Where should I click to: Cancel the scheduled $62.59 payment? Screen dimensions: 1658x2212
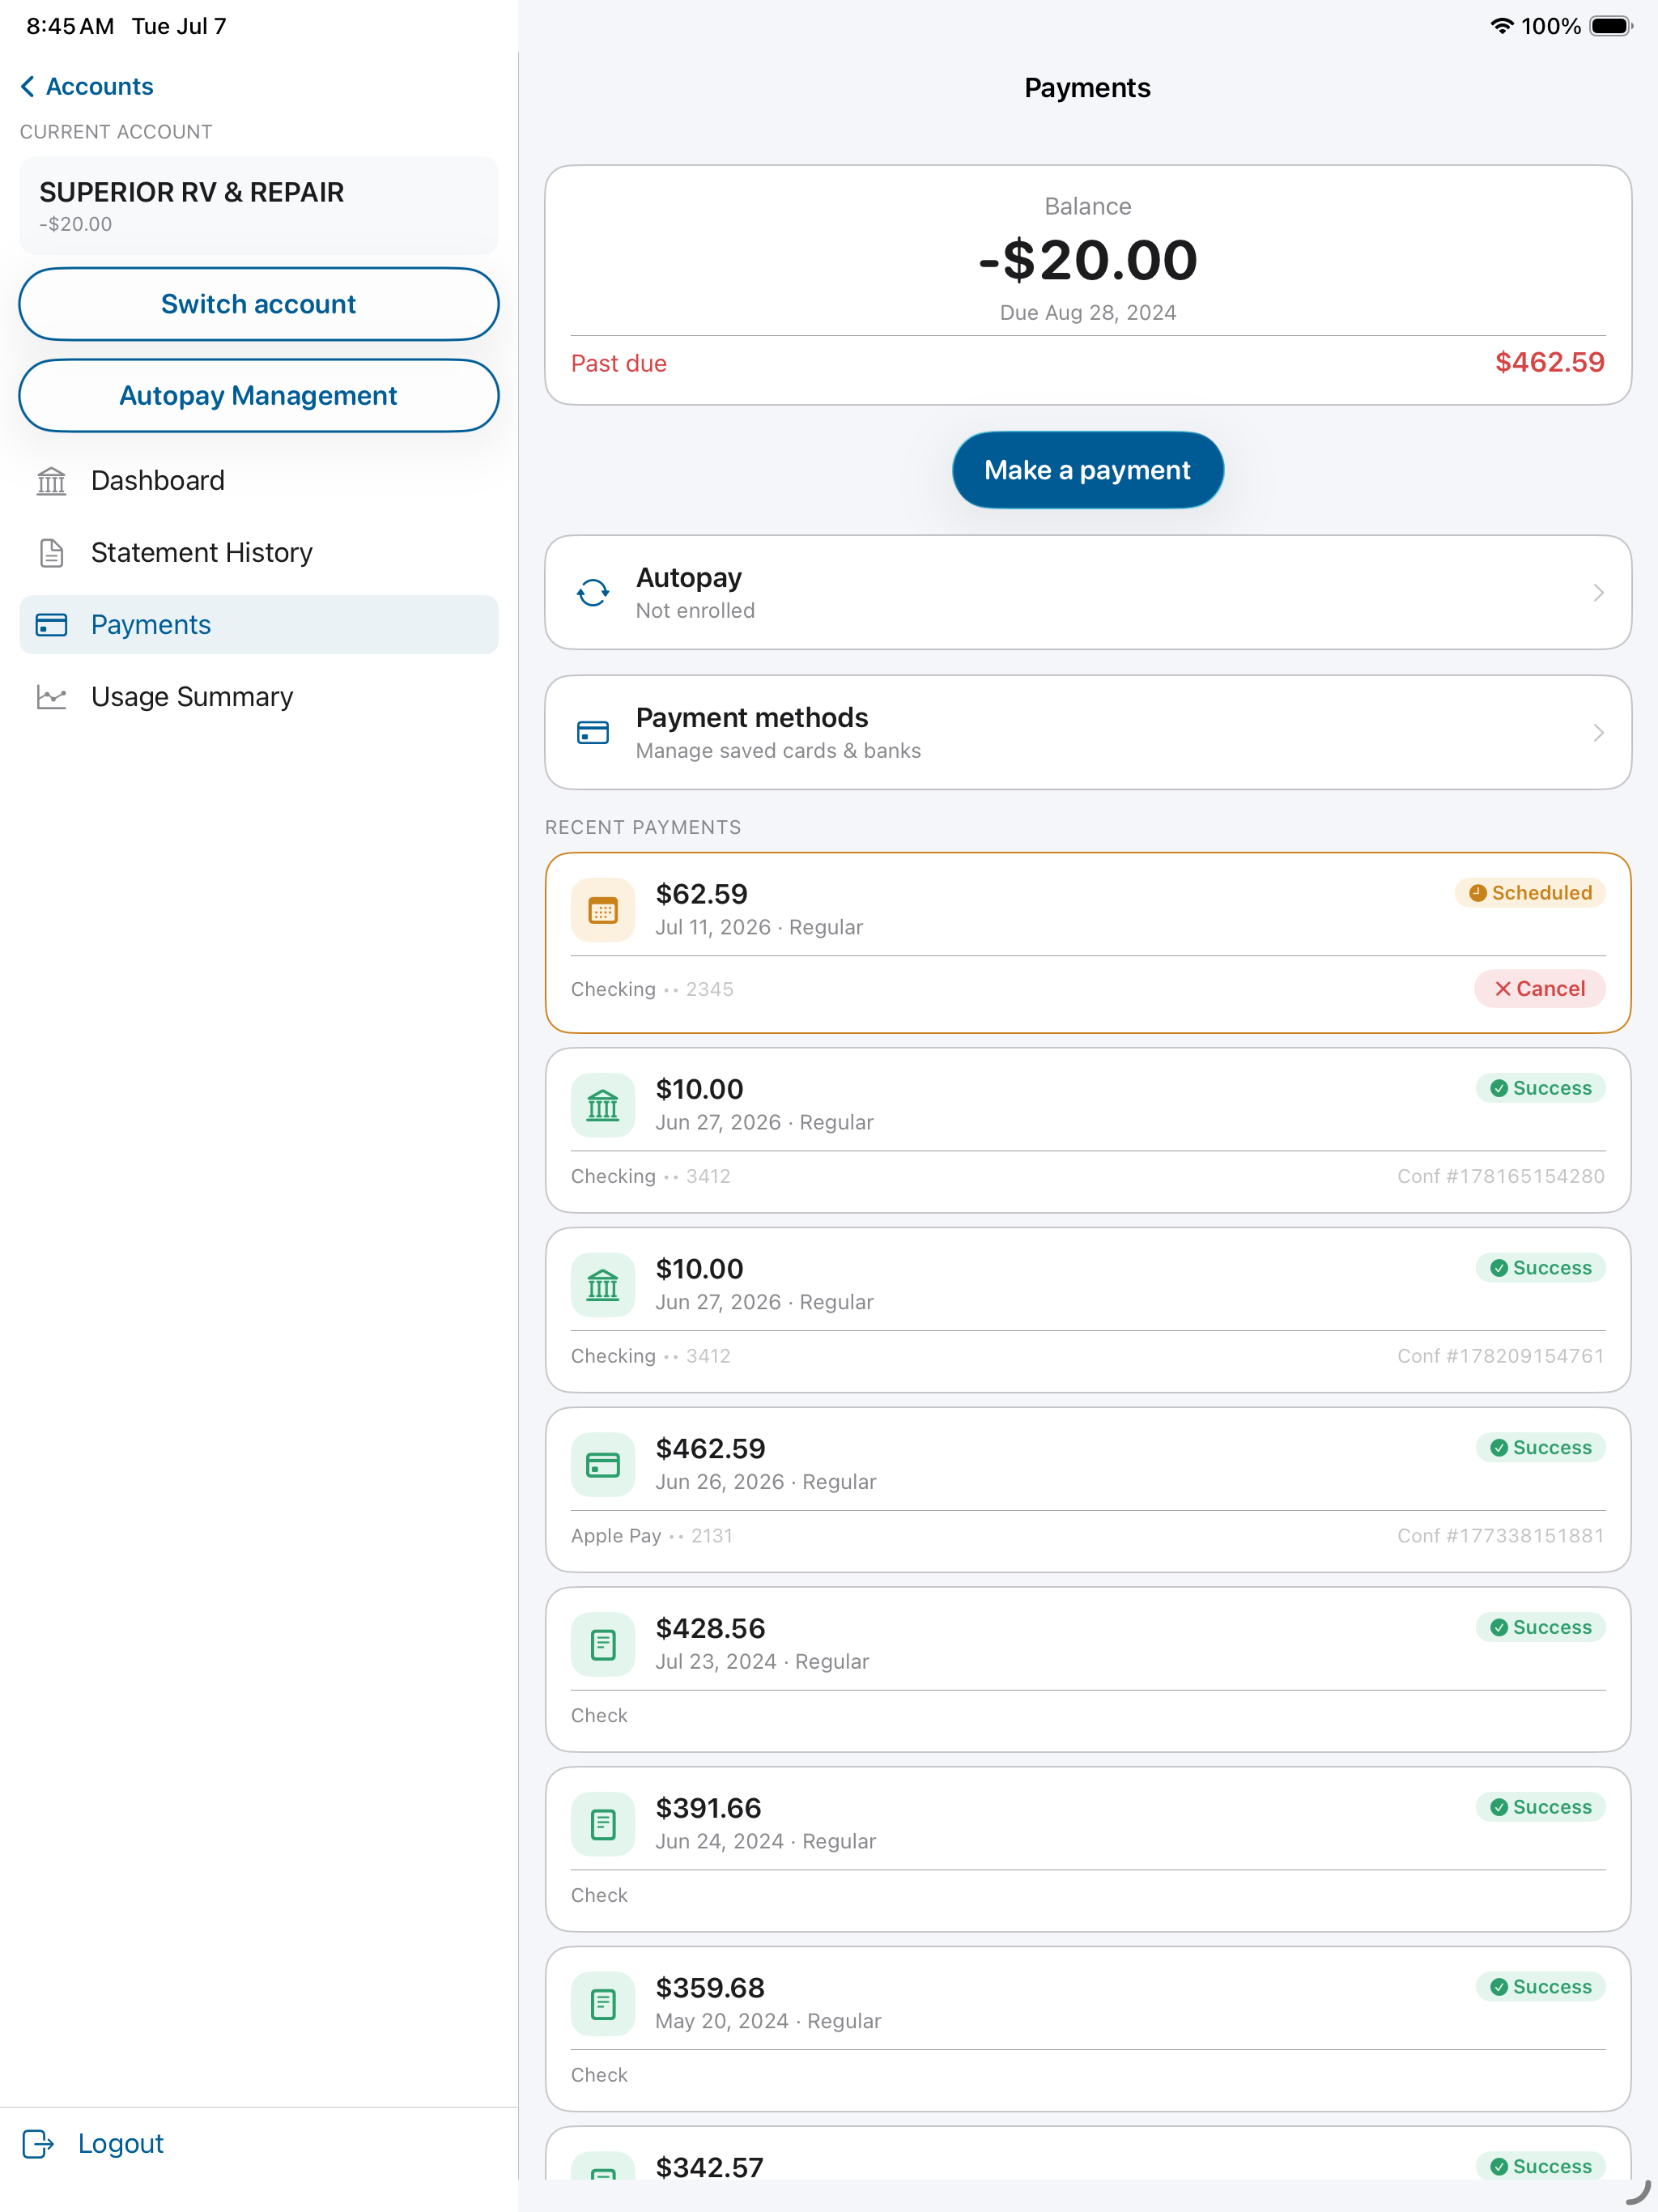point(1540,989)
